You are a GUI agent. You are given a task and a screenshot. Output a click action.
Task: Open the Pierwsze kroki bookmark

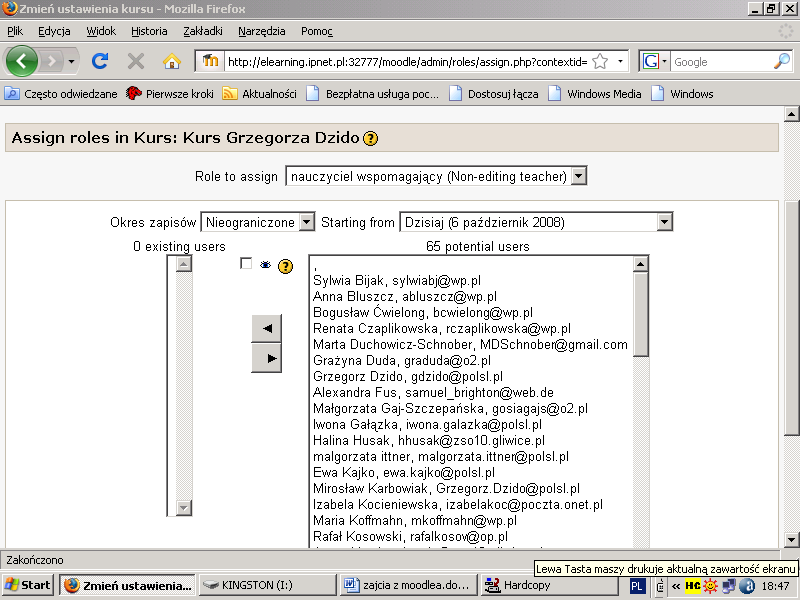click(170, 94)
